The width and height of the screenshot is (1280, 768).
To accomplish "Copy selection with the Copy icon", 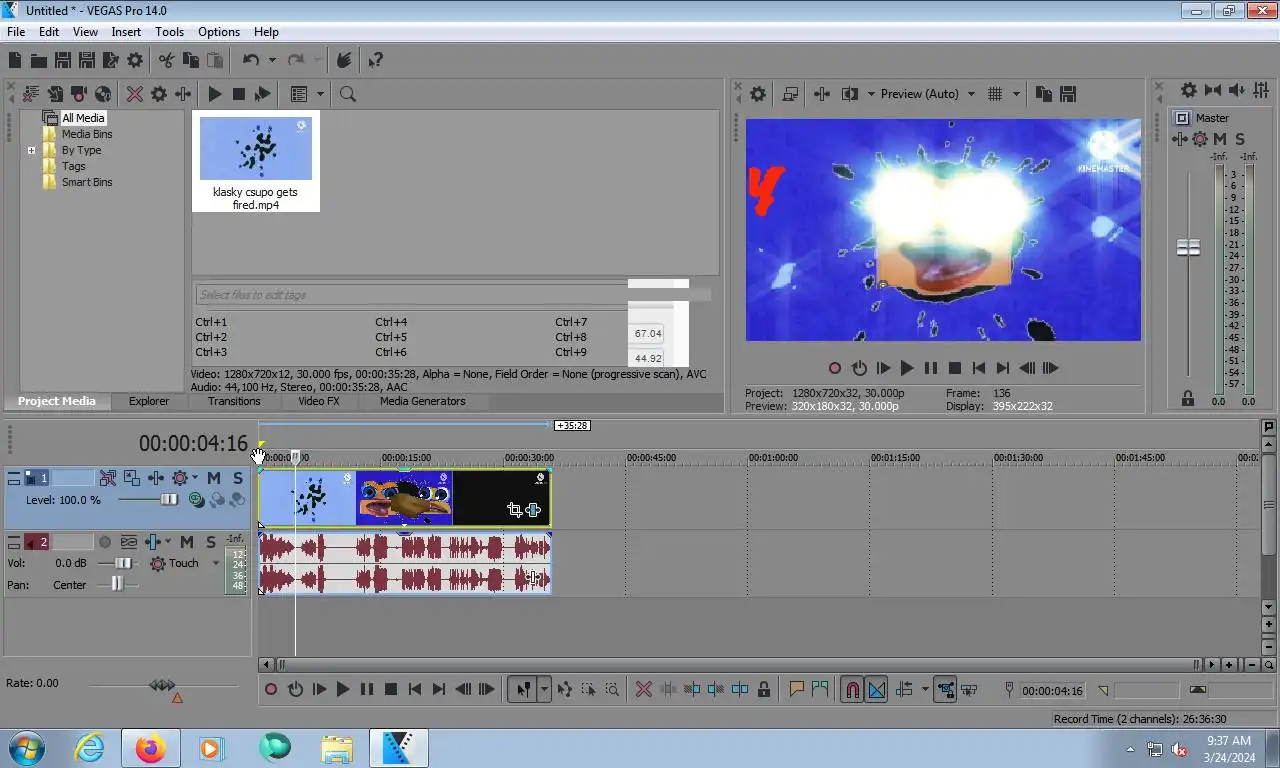I will [x=190, y=61].
